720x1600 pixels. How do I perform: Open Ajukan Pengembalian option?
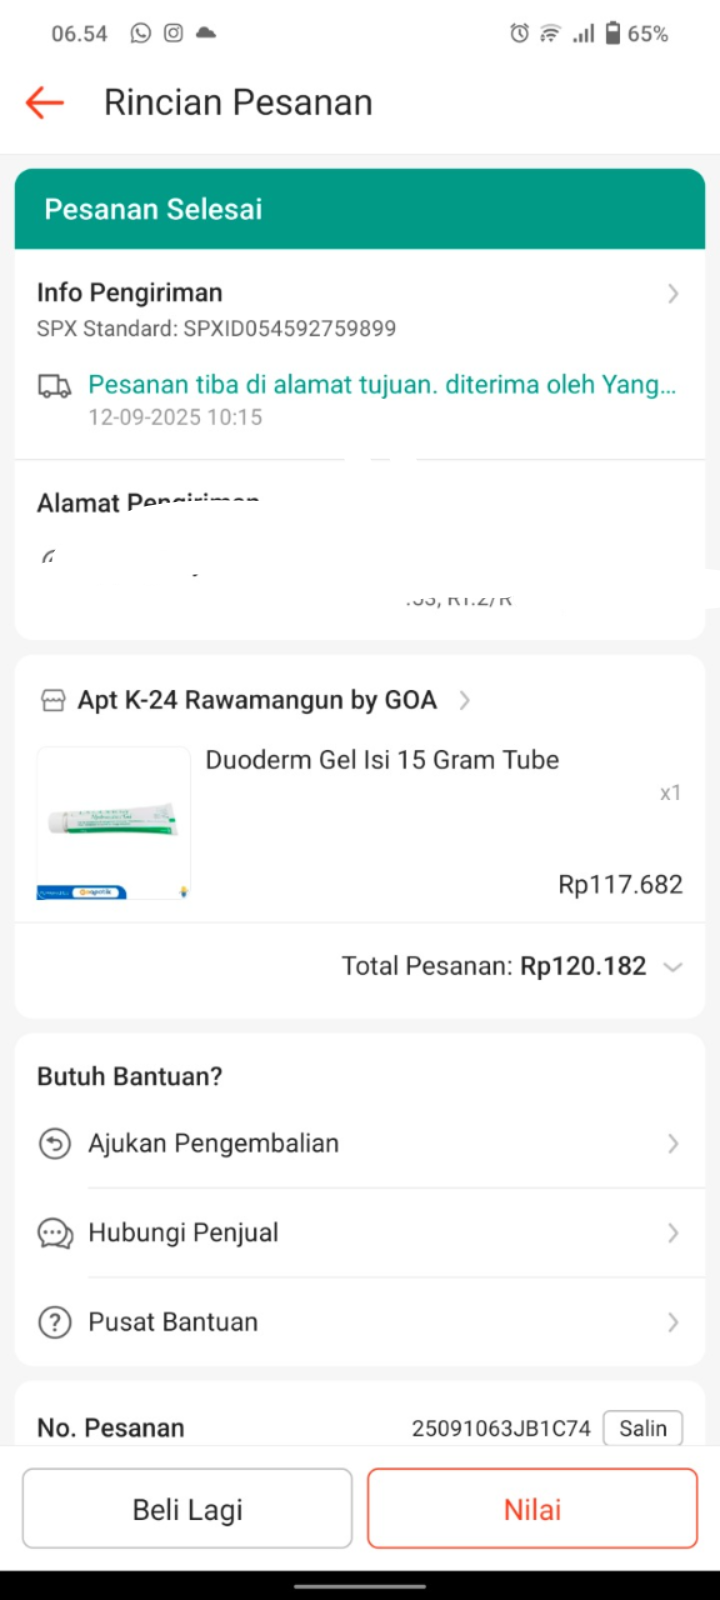tap(213, 1143)
